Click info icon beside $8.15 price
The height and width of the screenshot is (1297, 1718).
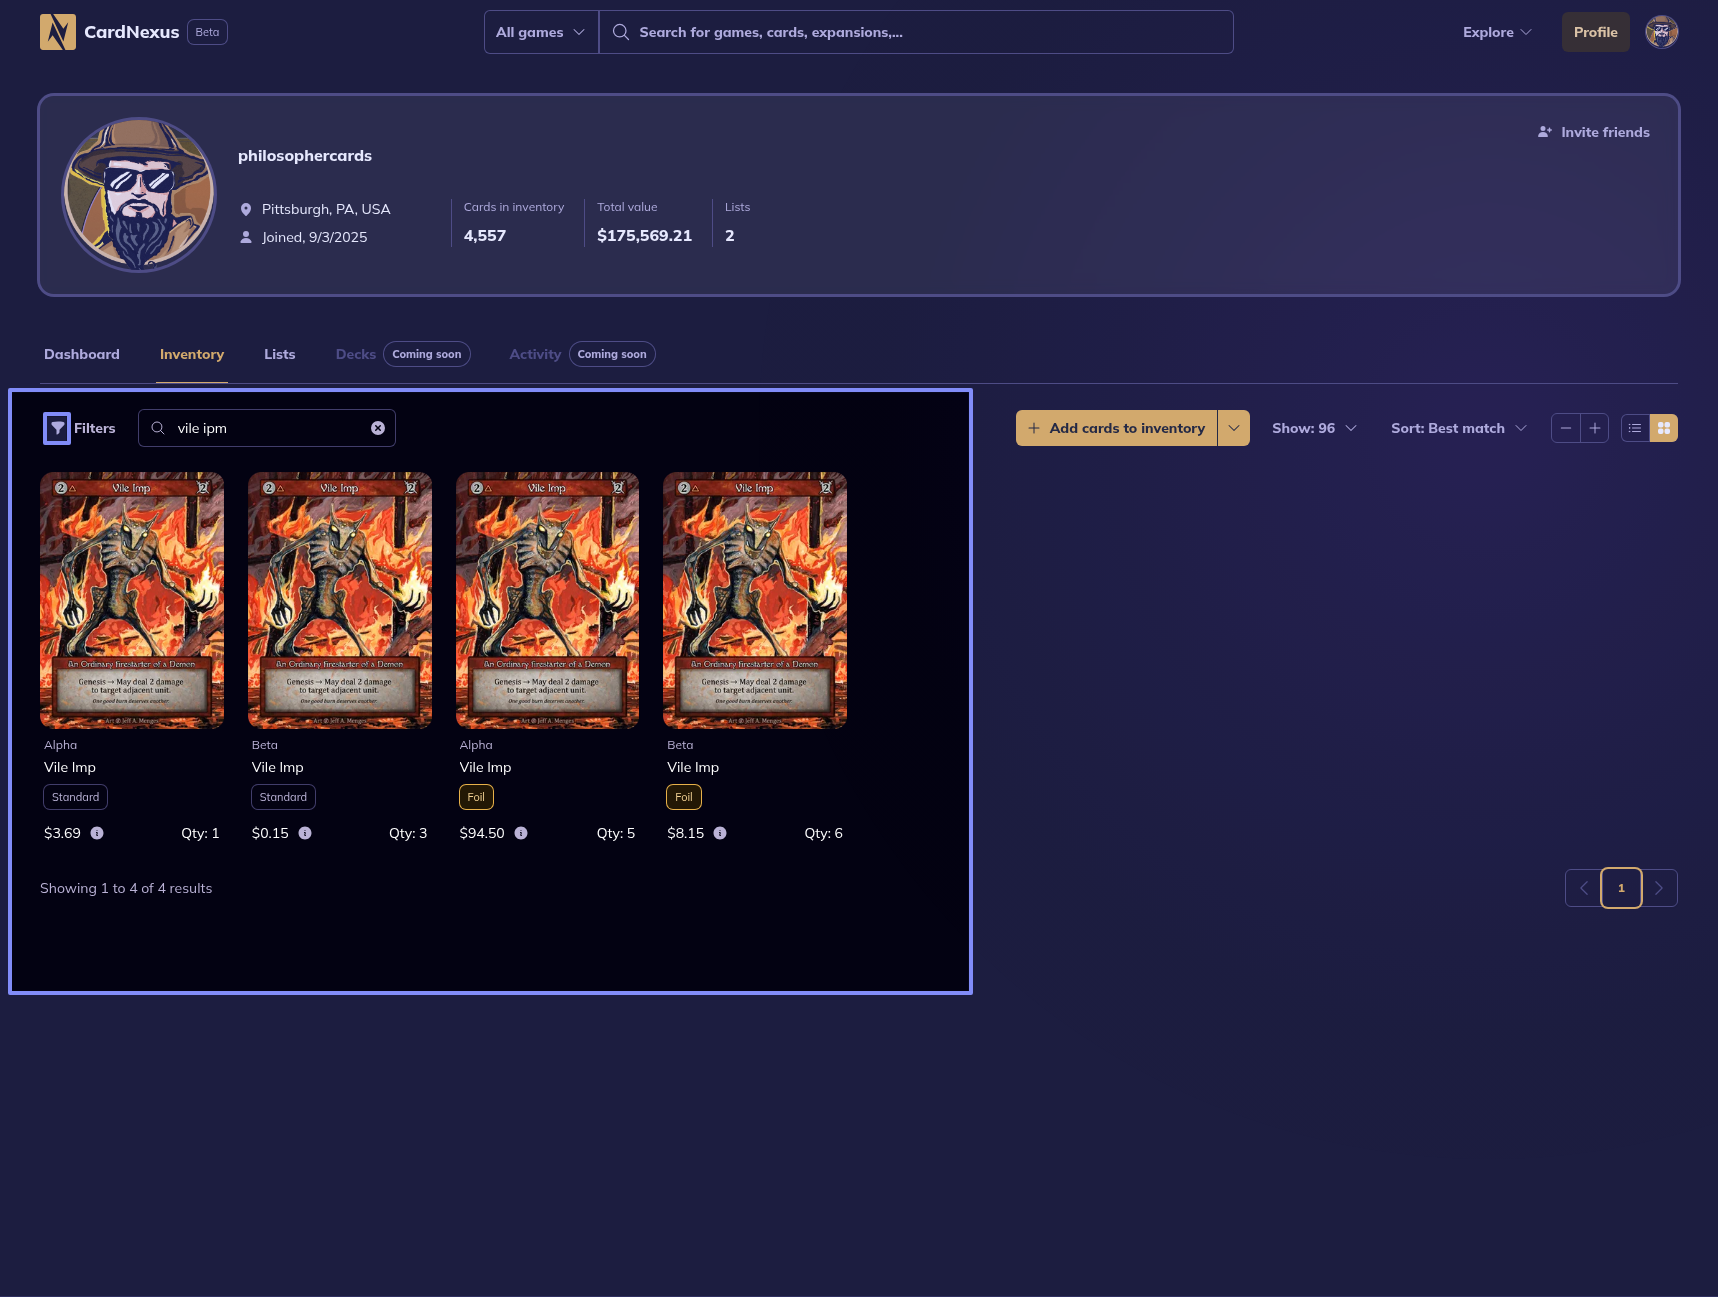(720, 833)
